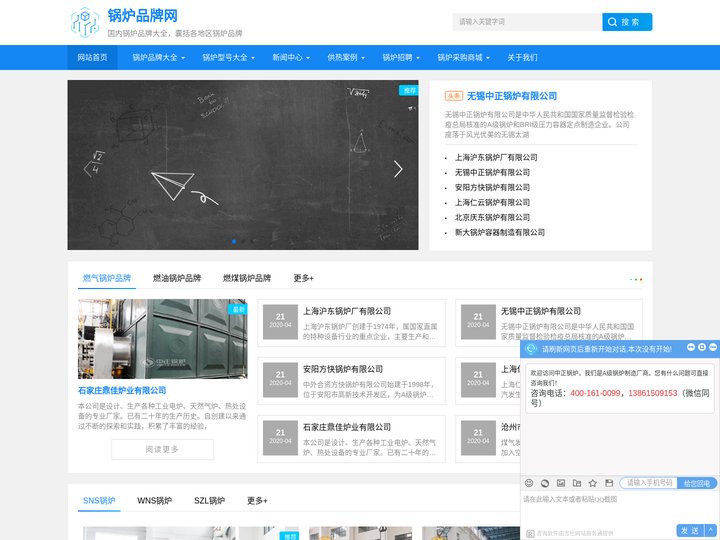The image size is (720, 540).
Task: Click the chat widget avatar logo icon
Action: click(531, 349)
